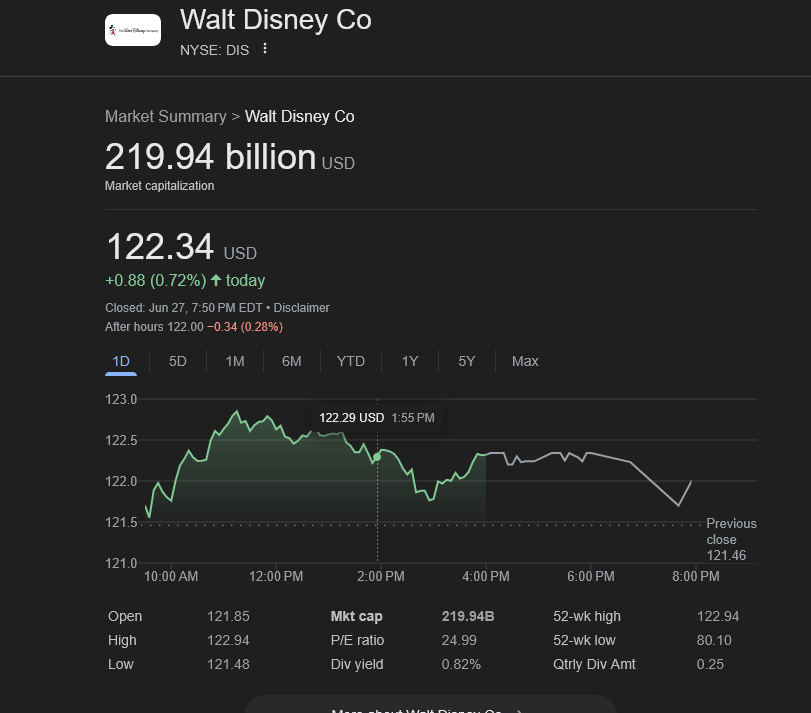811x713 pixels.
Task: Click the Market capitalization label
Action: pos(159,186)
